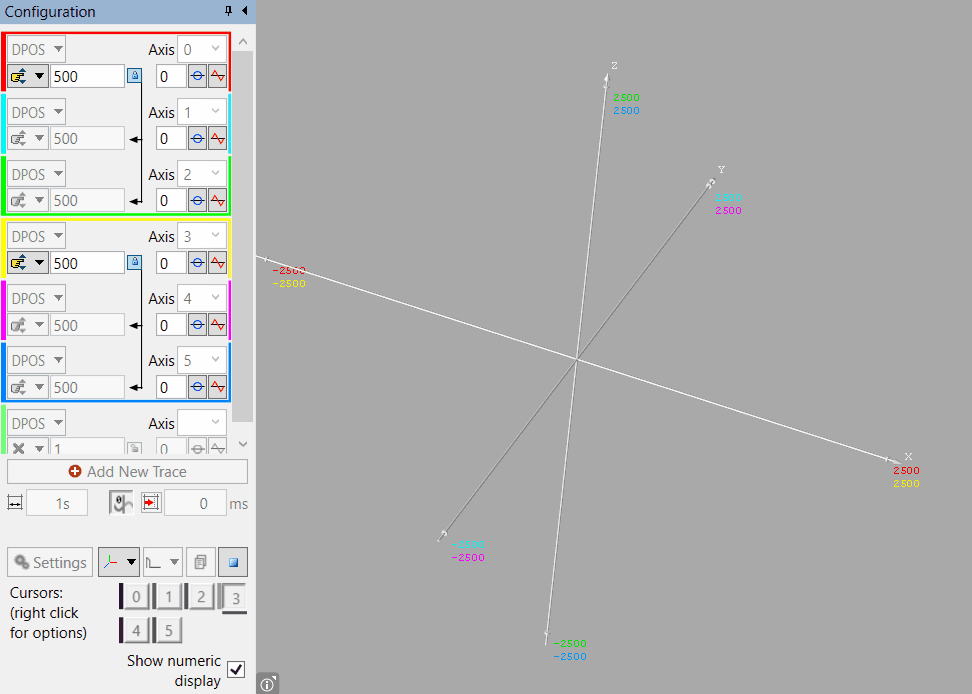This screenshot has height=694, width=972.
Task: Click the offset field of the Axis 1 trace
Action: pyautogui.click(x=171, y=139)
